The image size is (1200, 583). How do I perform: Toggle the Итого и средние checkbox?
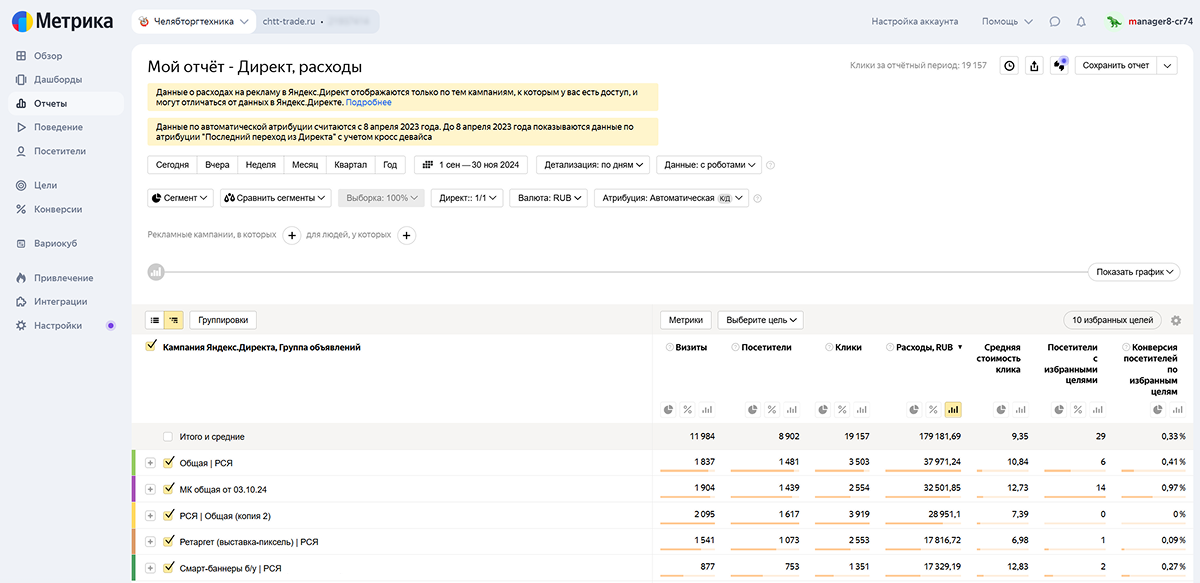click(169, 437)
